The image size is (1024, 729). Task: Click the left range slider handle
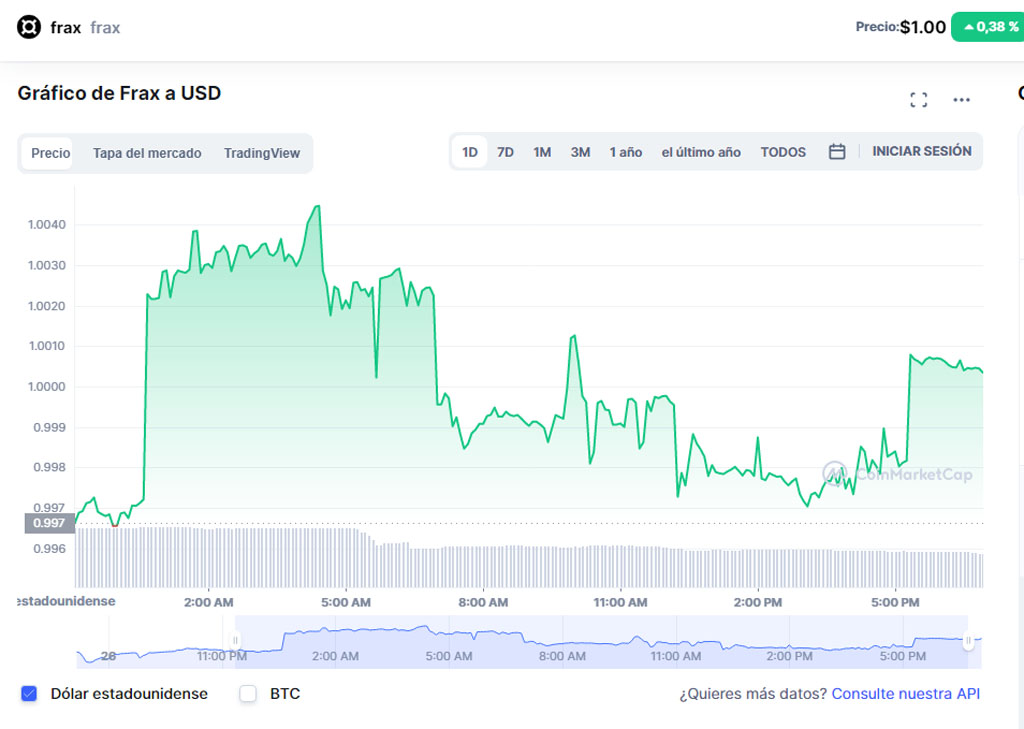pyautogui.click(x=235, y=640)
